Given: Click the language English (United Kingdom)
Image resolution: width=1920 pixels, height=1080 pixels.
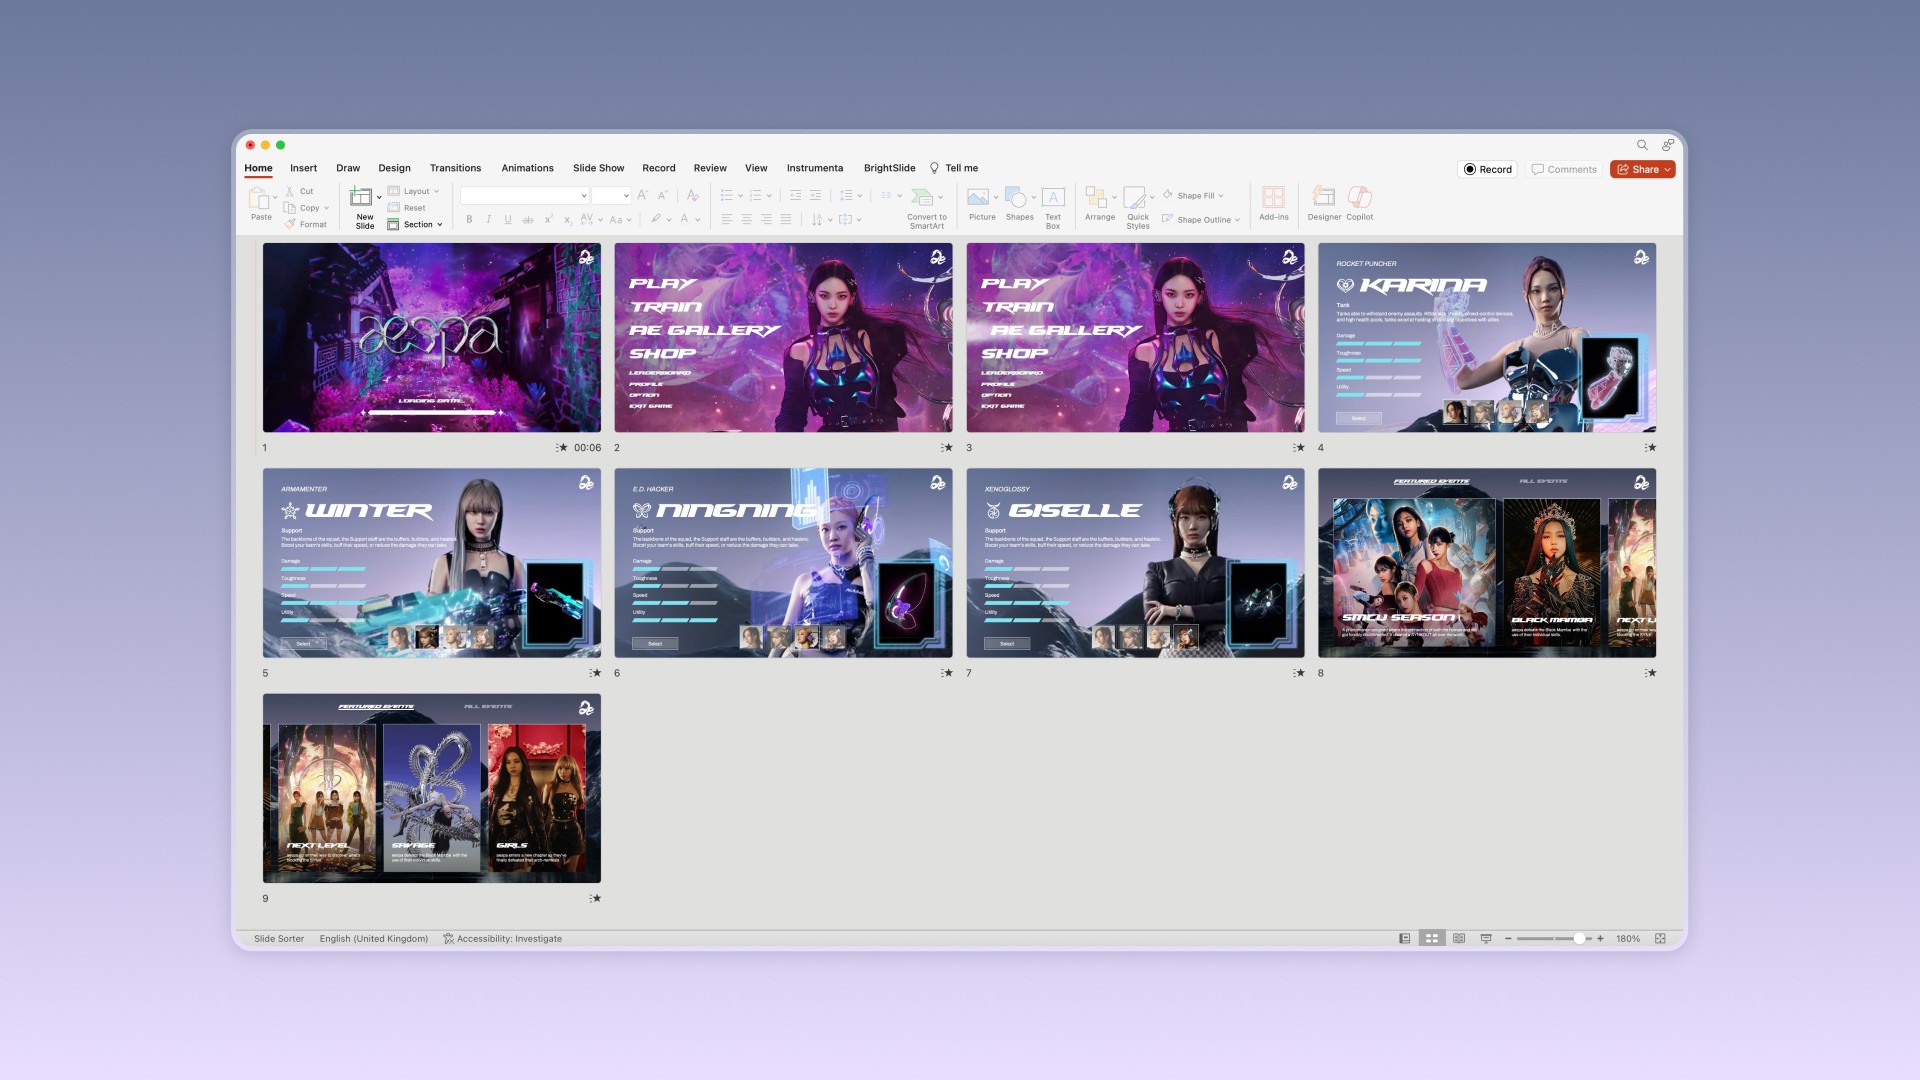Looking at the screenshot, I should point(374,939).
